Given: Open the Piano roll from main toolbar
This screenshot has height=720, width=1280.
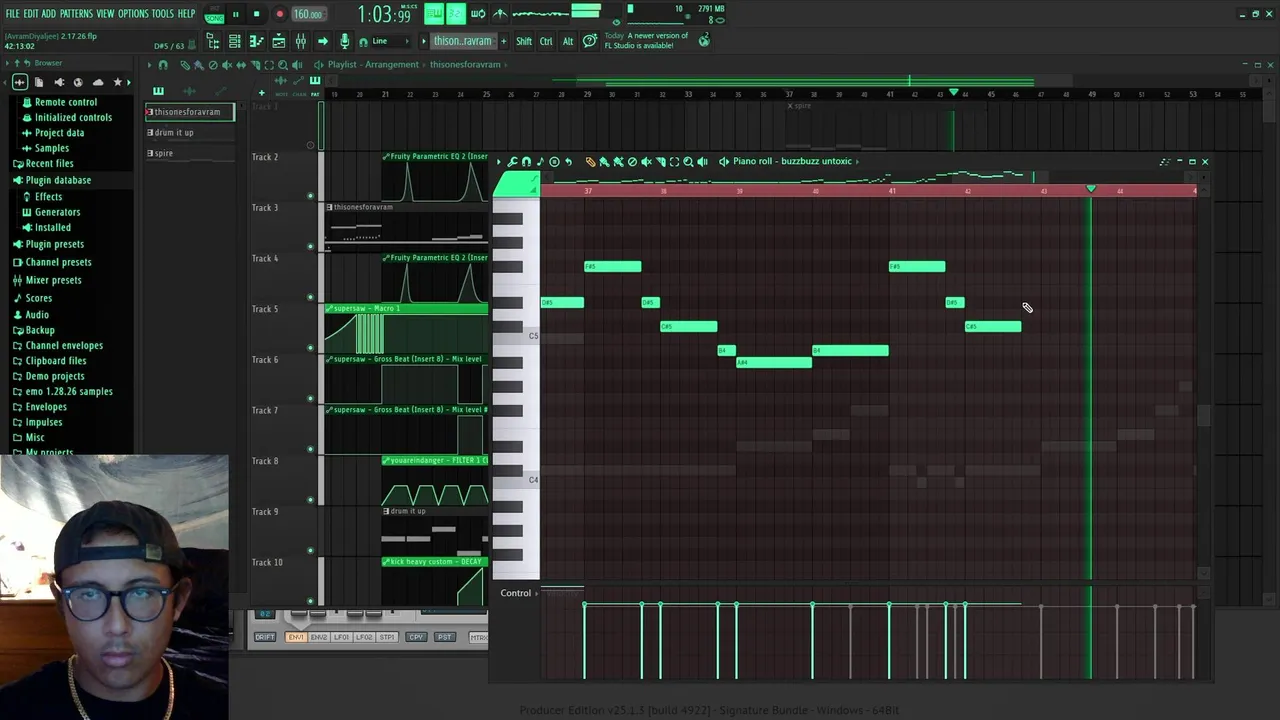Looking at the screenshot, I should pos(257,41).
